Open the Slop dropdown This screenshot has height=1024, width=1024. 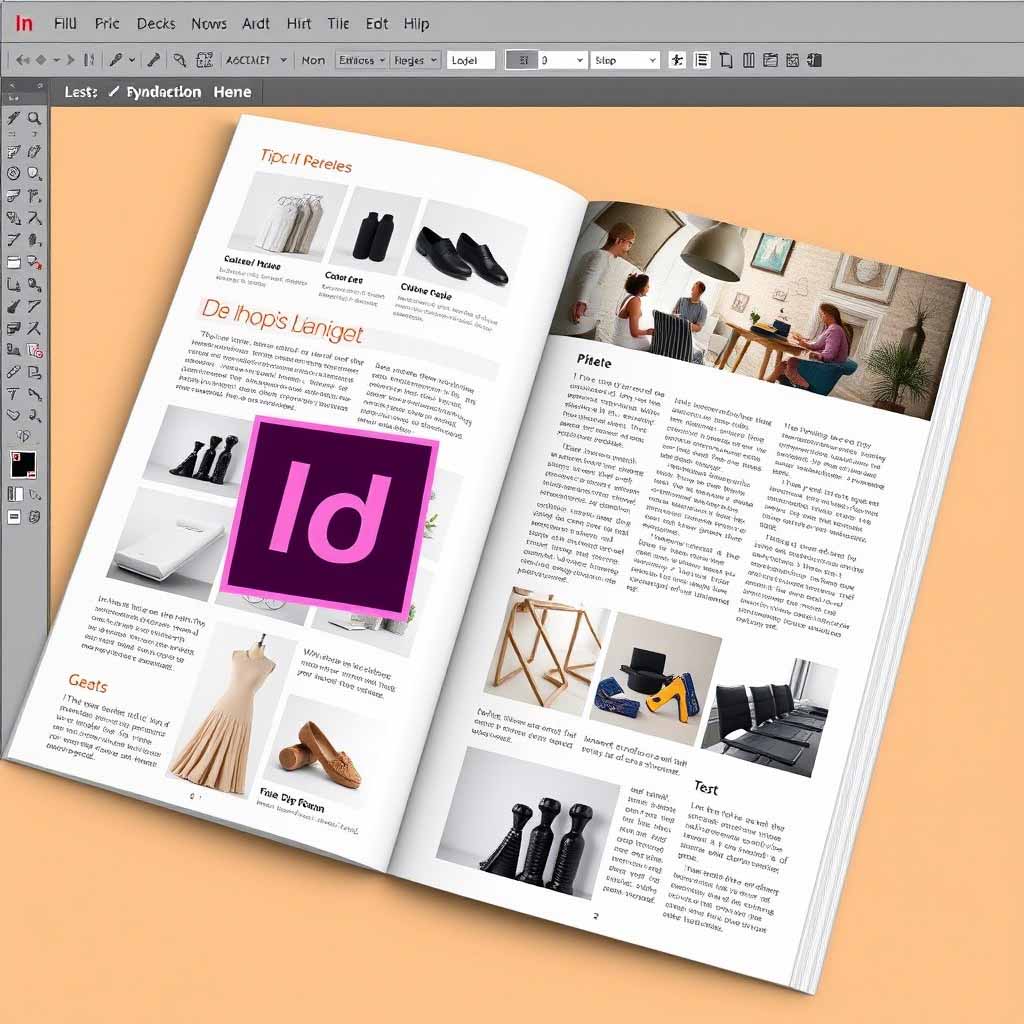tap(625, 60)
